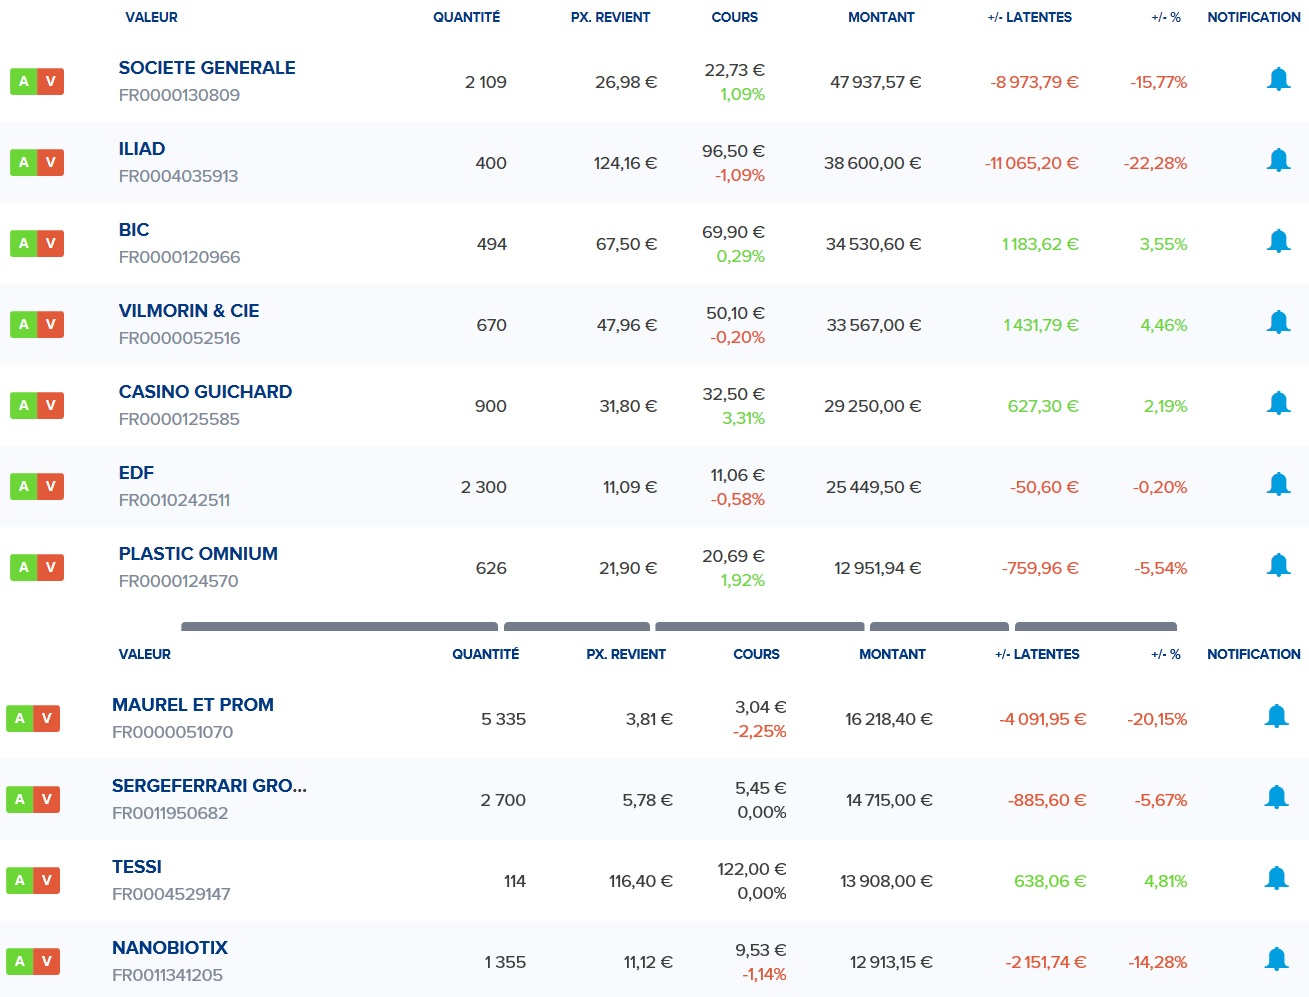Open the notification bell for BIC
Screen dimensions: 1309x997
coord(1278,241)
